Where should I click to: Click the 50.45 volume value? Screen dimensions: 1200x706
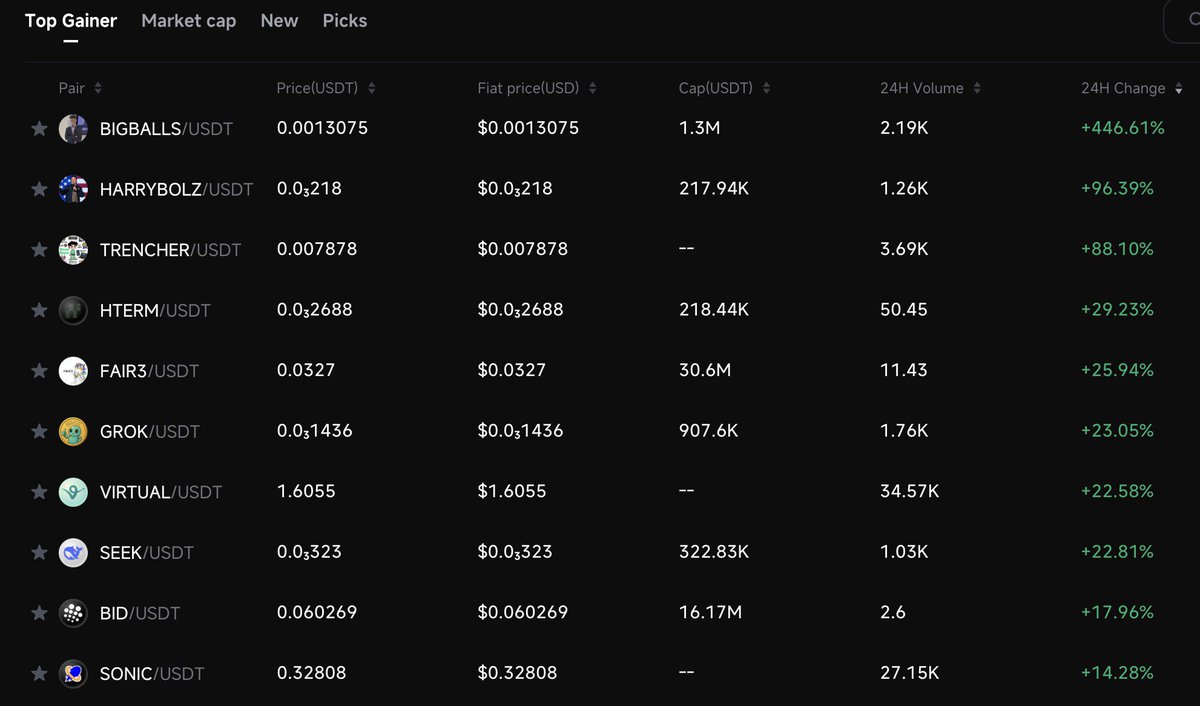tap(903, 310)
